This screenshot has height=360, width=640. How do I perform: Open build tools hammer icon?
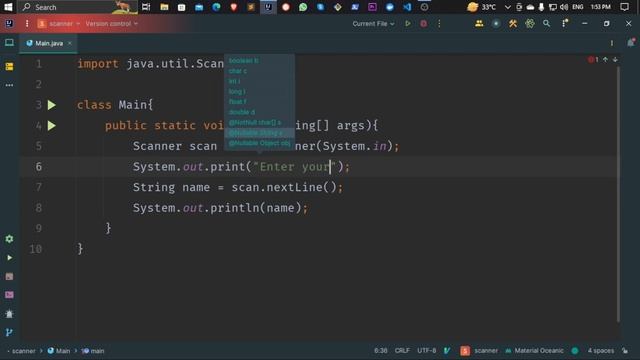point(513,24)
